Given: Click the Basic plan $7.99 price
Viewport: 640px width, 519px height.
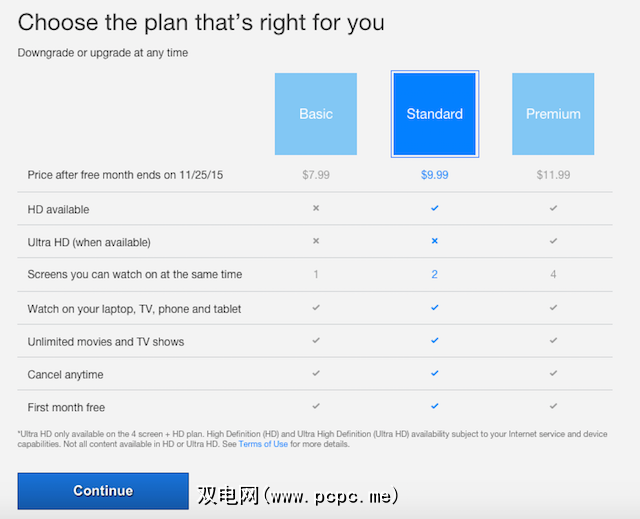Looking at the screenshot, I should click(316, 175).
